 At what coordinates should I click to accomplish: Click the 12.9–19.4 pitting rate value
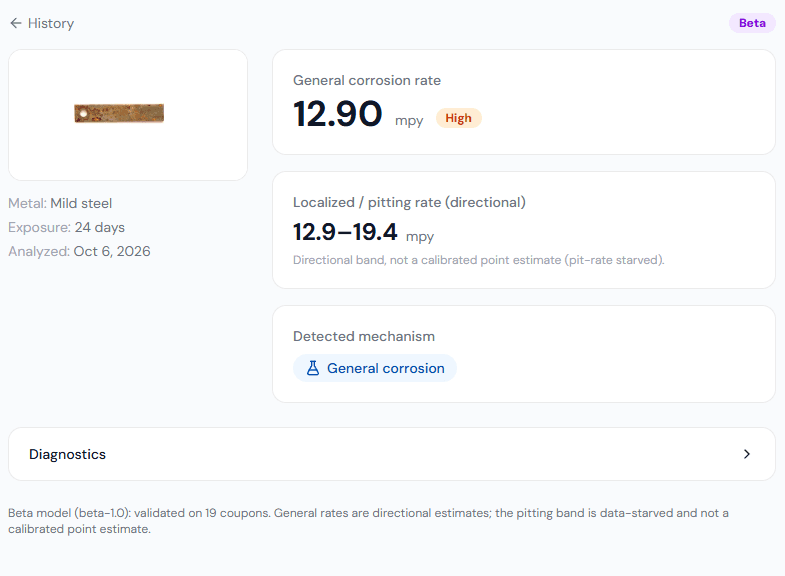point(345,232)
